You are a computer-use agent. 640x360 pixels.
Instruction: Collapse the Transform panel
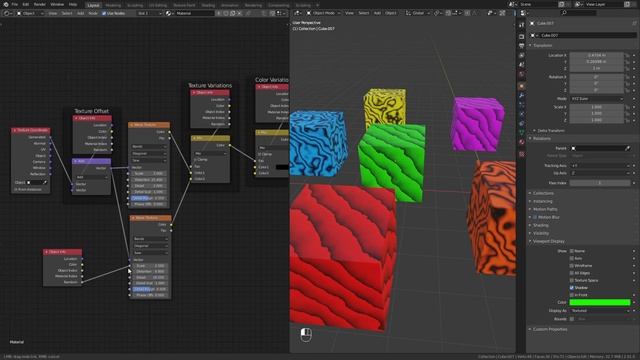coord(543,45)
